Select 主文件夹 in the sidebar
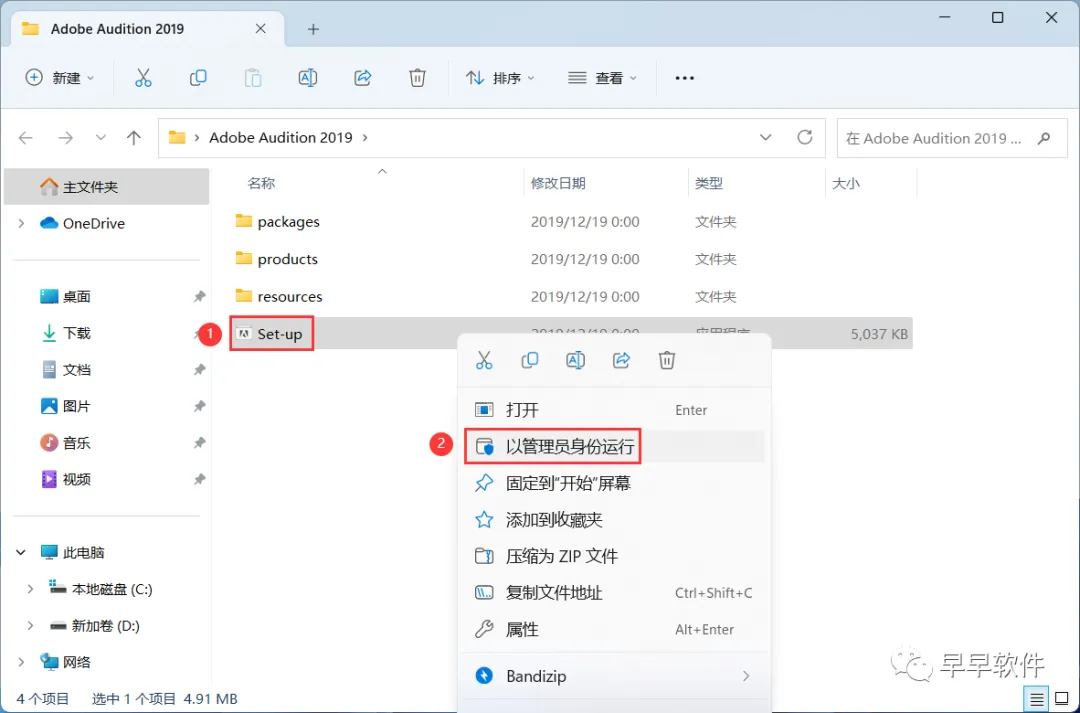Image resolution: width=1080 pixels, height=713 pixels. [107, 187]
